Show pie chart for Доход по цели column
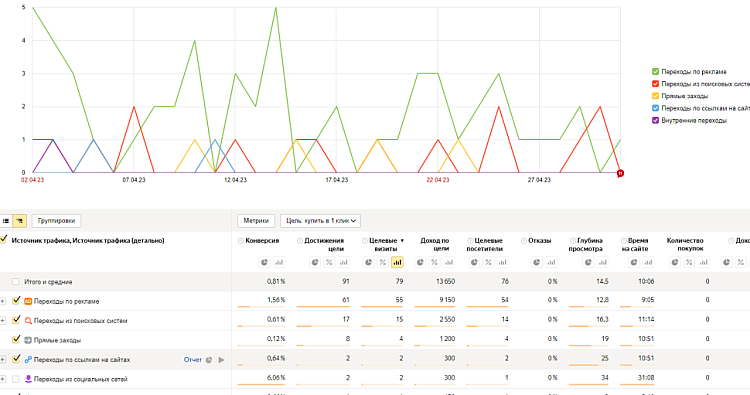This screenshot has height=395, width=750. pos(420,262)
